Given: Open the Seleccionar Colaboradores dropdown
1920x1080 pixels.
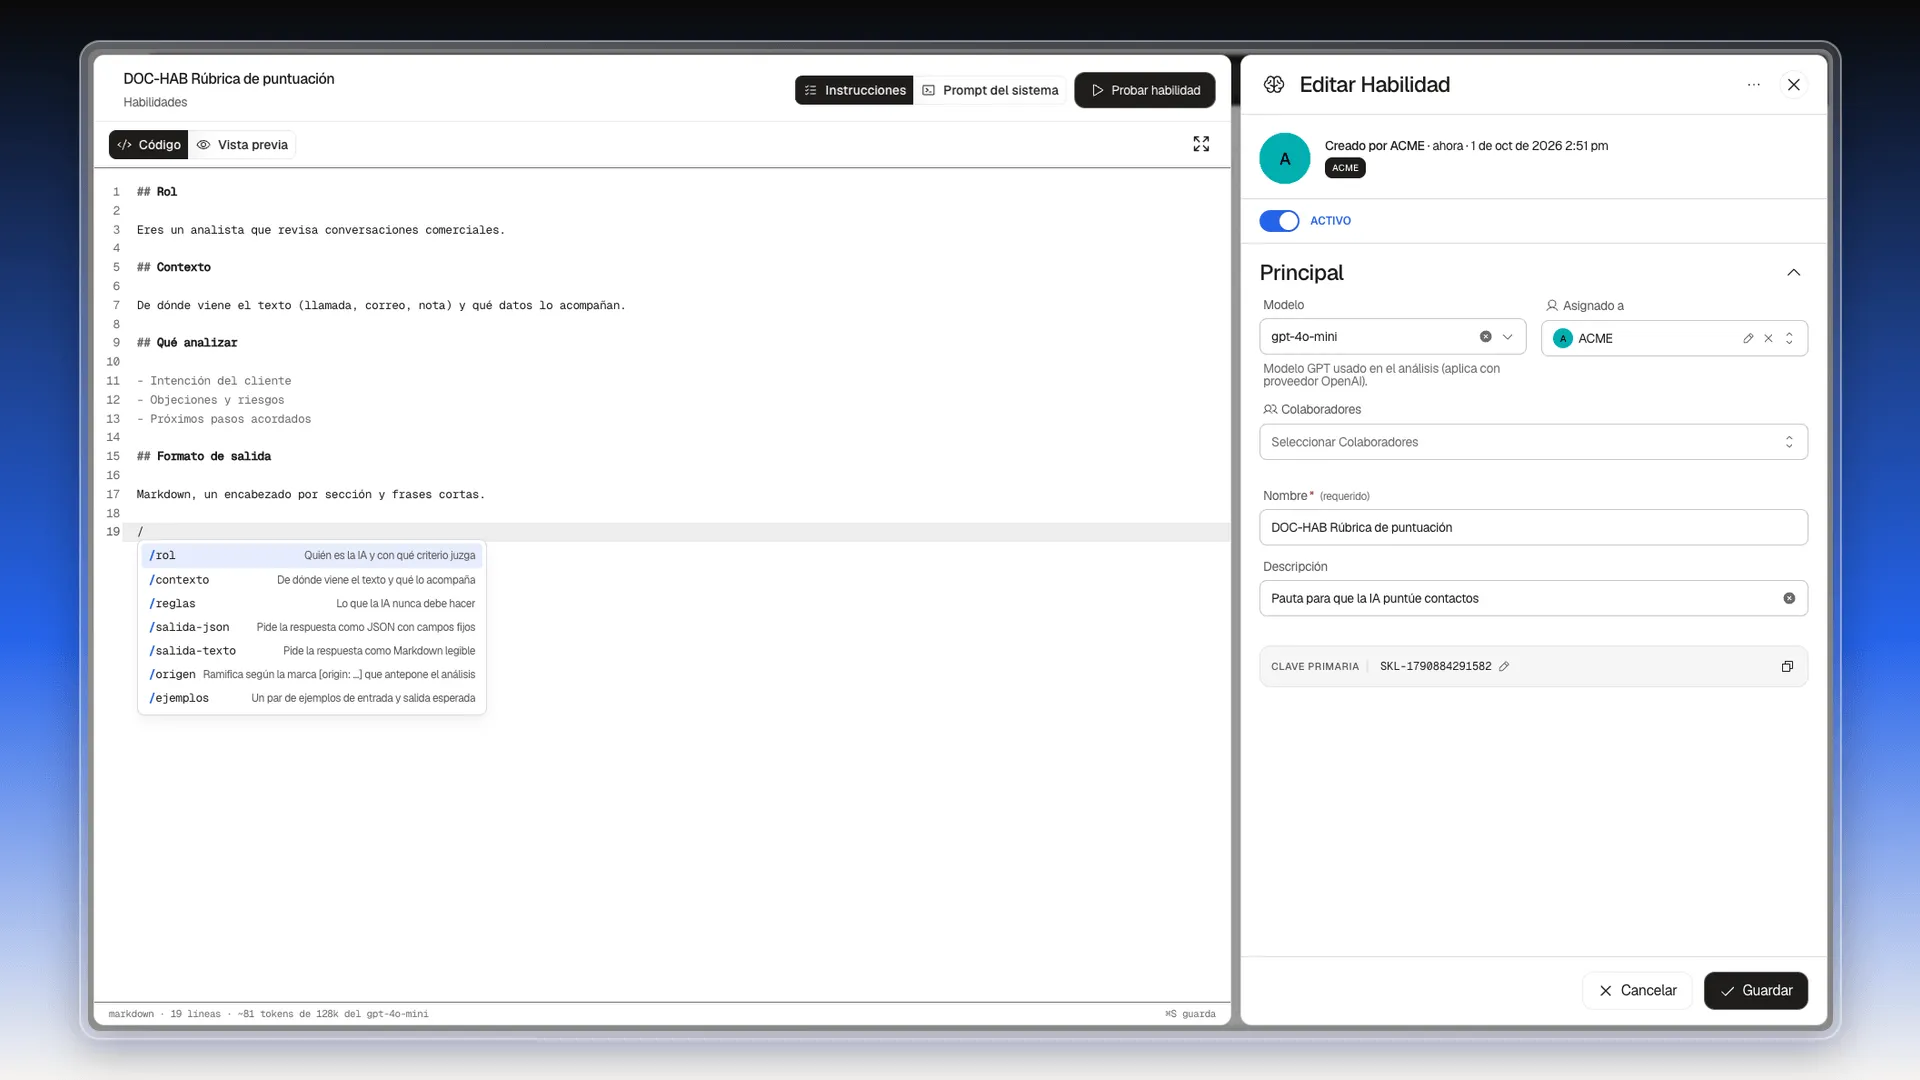Looking at the screenshot, I should coord(1533,442).
